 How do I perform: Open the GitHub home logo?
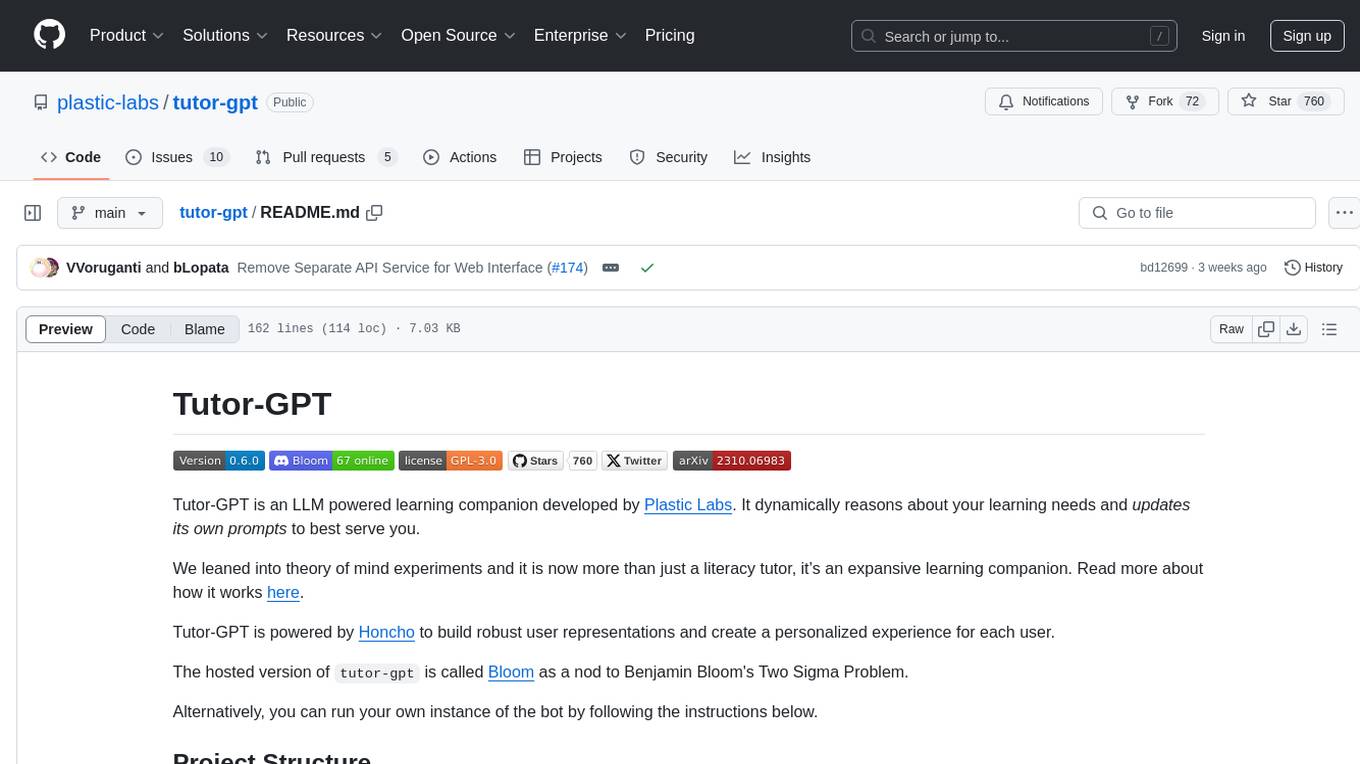(x=49, y=35)
